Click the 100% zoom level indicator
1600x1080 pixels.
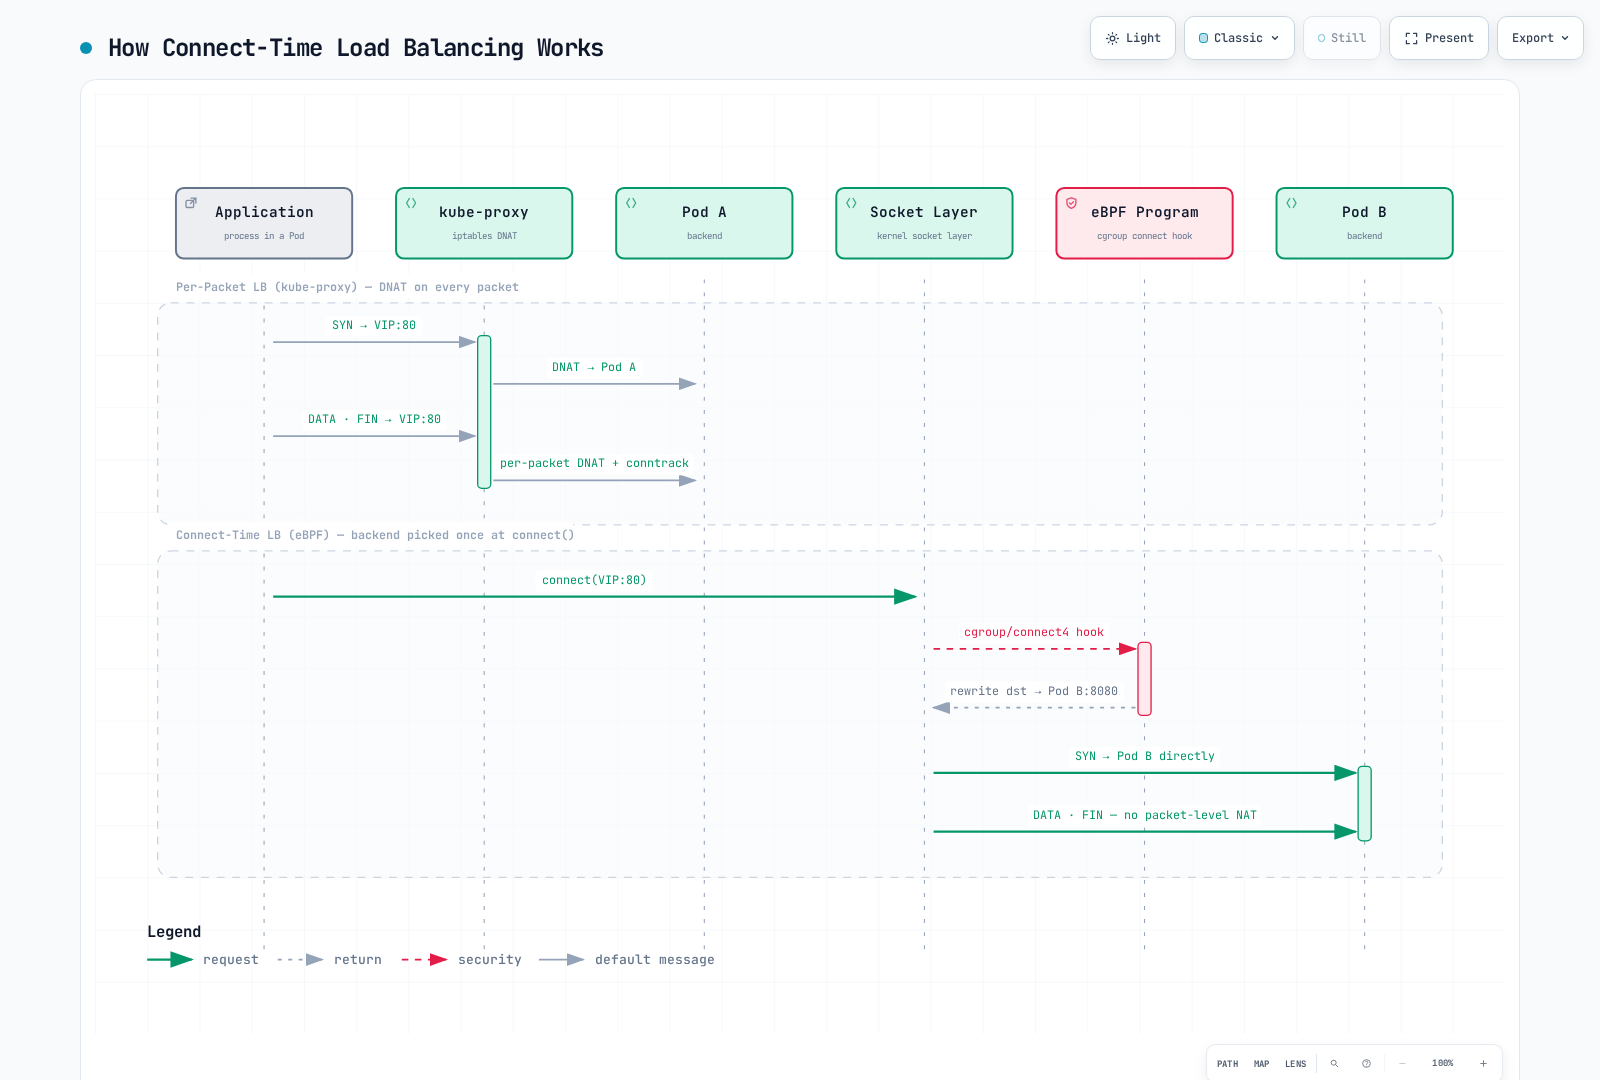pos(1443,1063)
